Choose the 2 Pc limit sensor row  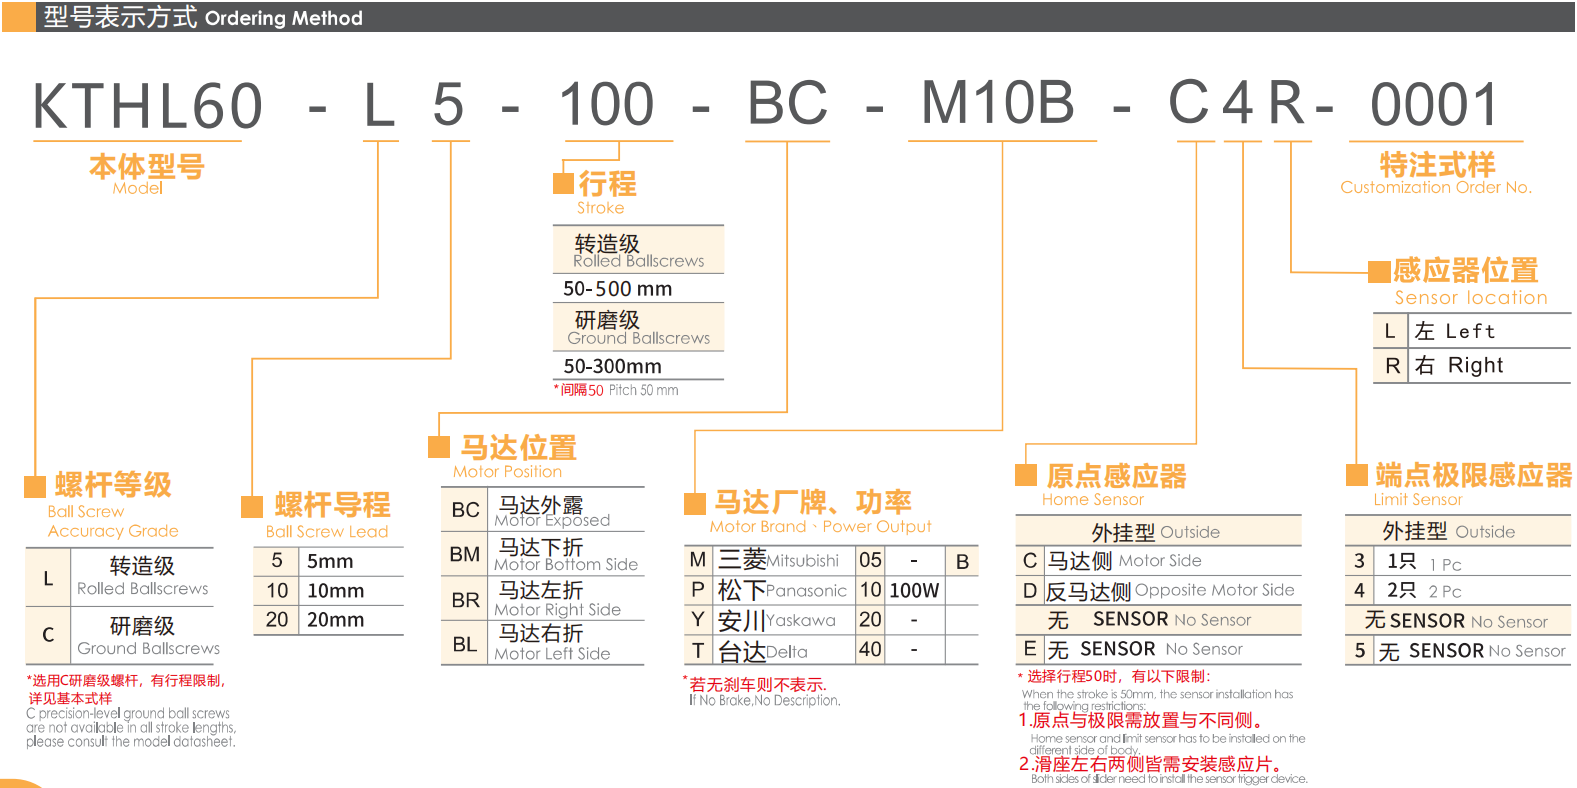[x=1457, y=591]
